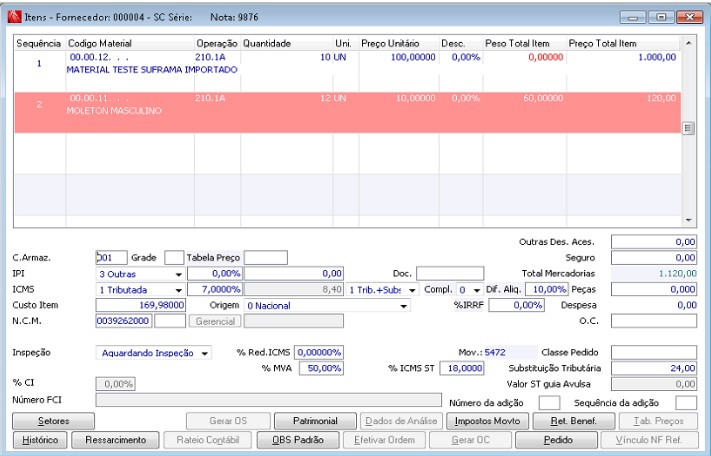
Task: Click the Total Mercadorias value 1.120,00
Action: [x=654, y=273]
